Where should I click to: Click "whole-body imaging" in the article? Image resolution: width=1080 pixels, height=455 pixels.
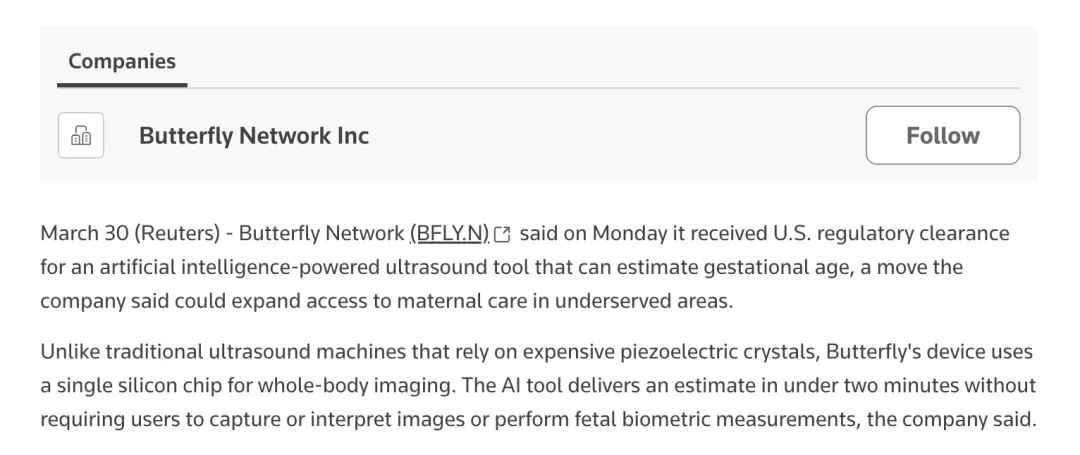point(365,385)
